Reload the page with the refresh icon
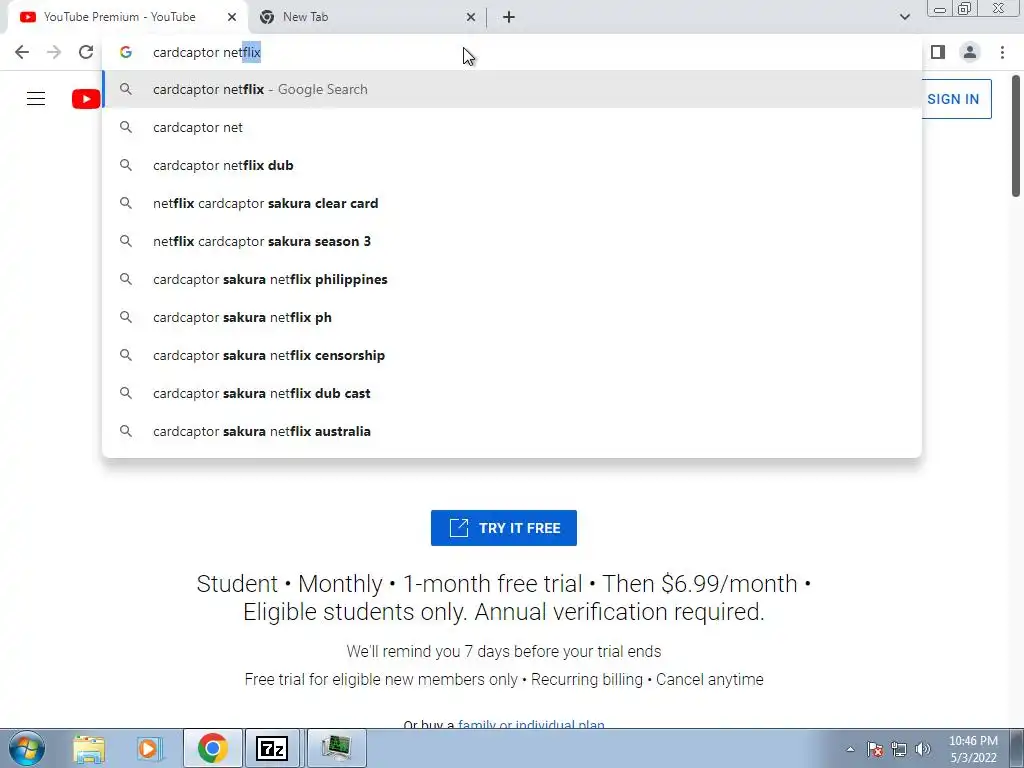Viewport: 1024px width, 768px height. pos(86,52)
